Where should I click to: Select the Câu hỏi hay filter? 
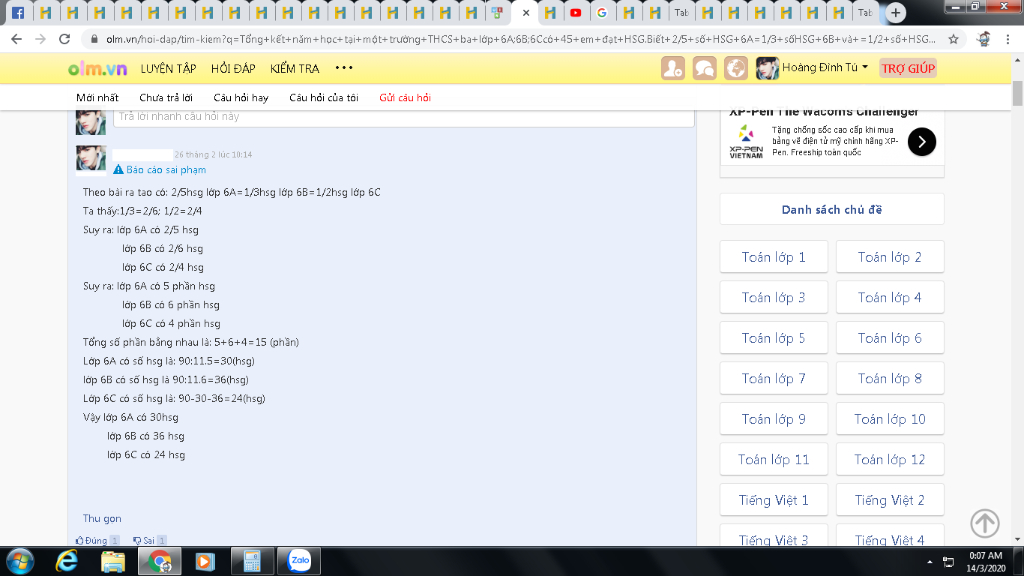click(x=240, y=98)
